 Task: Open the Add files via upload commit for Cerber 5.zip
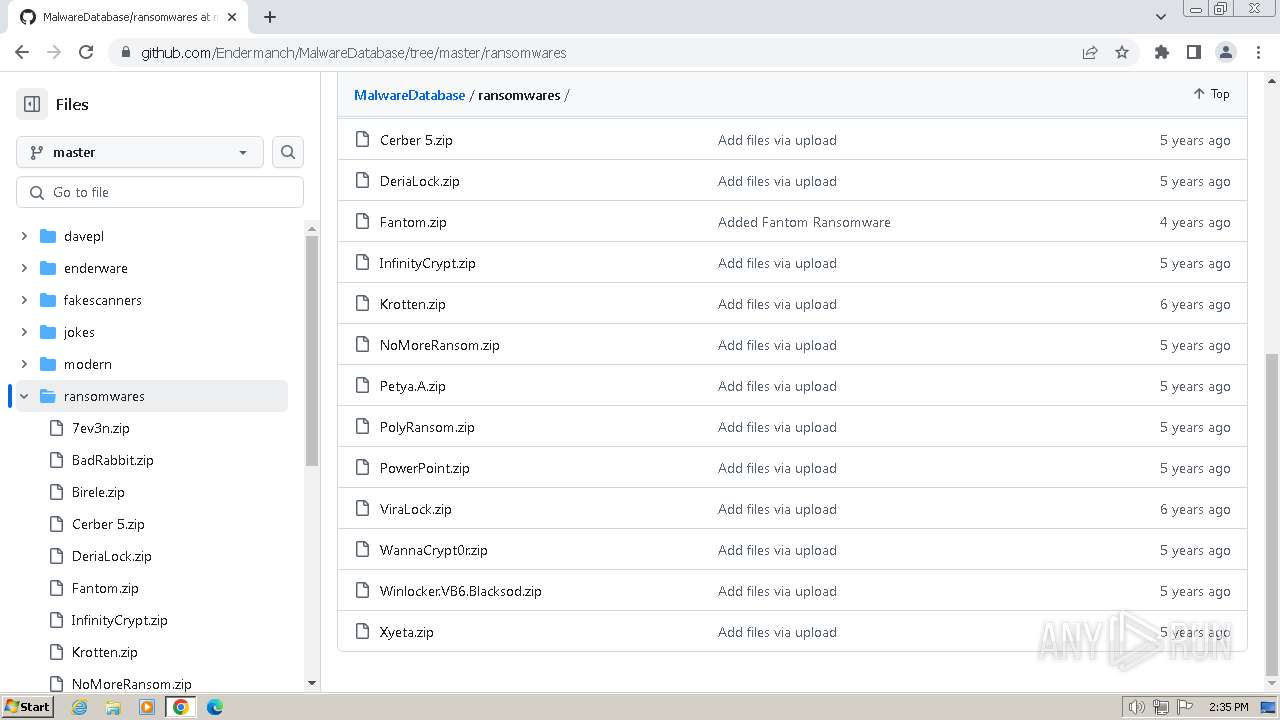[777, 140]
